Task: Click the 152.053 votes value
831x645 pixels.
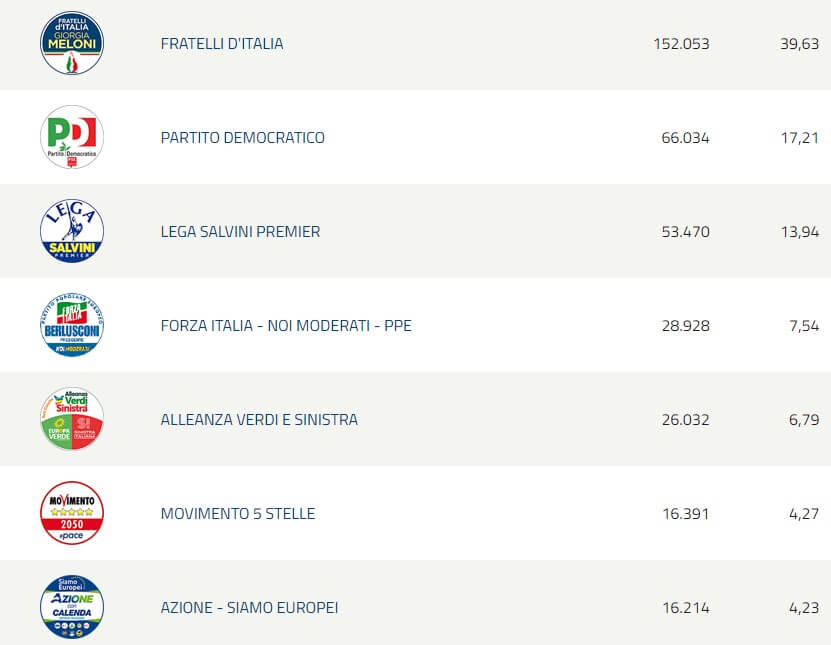Action: point(680,44)
